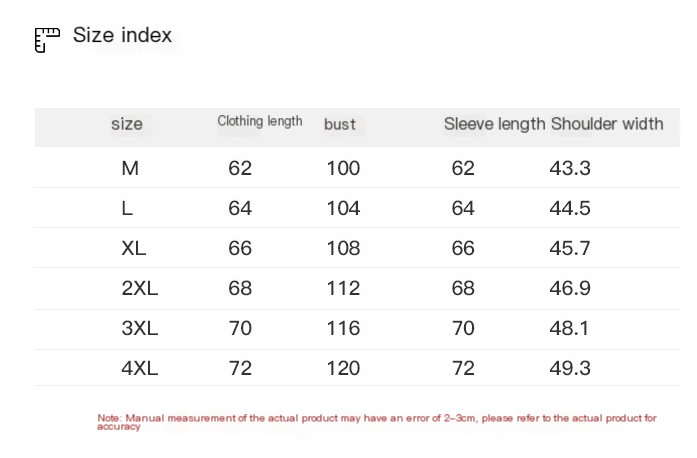The image size is (697, 458).
Task: Click the bust value 108
Action: 343,248
